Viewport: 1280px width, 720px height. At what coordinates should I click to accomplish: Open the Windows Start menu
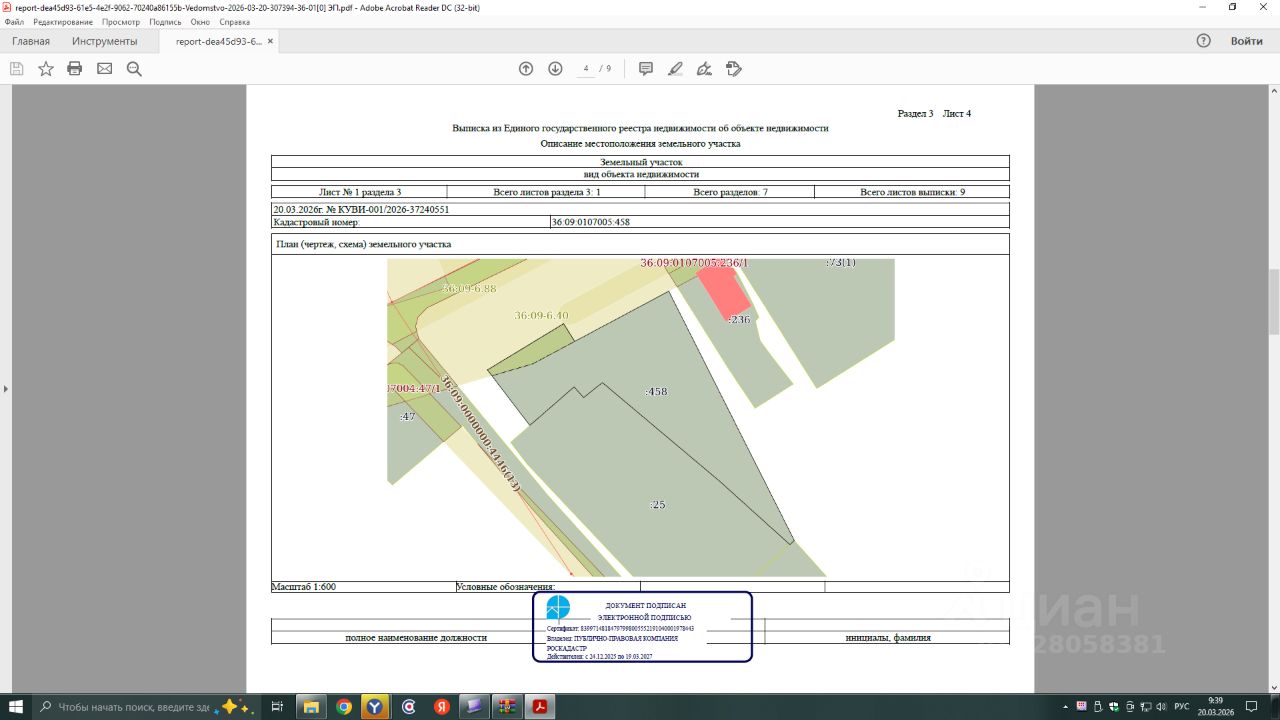(16, 706)
